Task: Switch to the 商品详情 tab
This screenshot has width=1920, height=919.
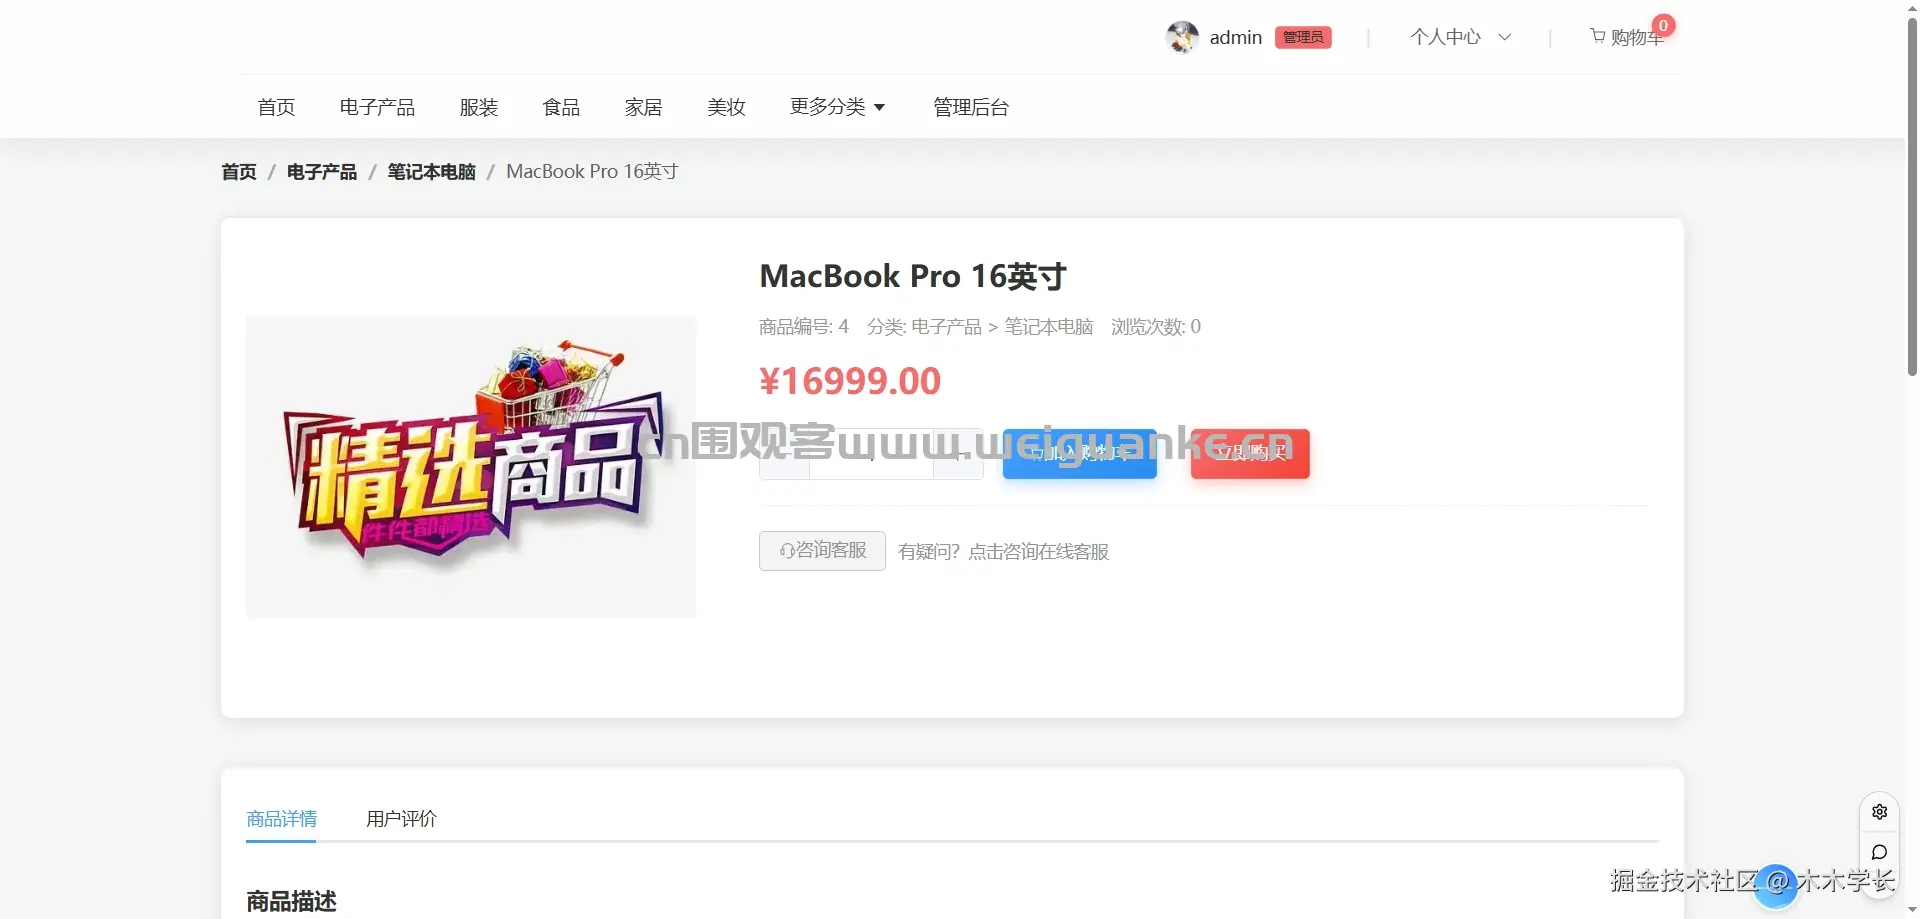Action: click(x=281, y=819)
